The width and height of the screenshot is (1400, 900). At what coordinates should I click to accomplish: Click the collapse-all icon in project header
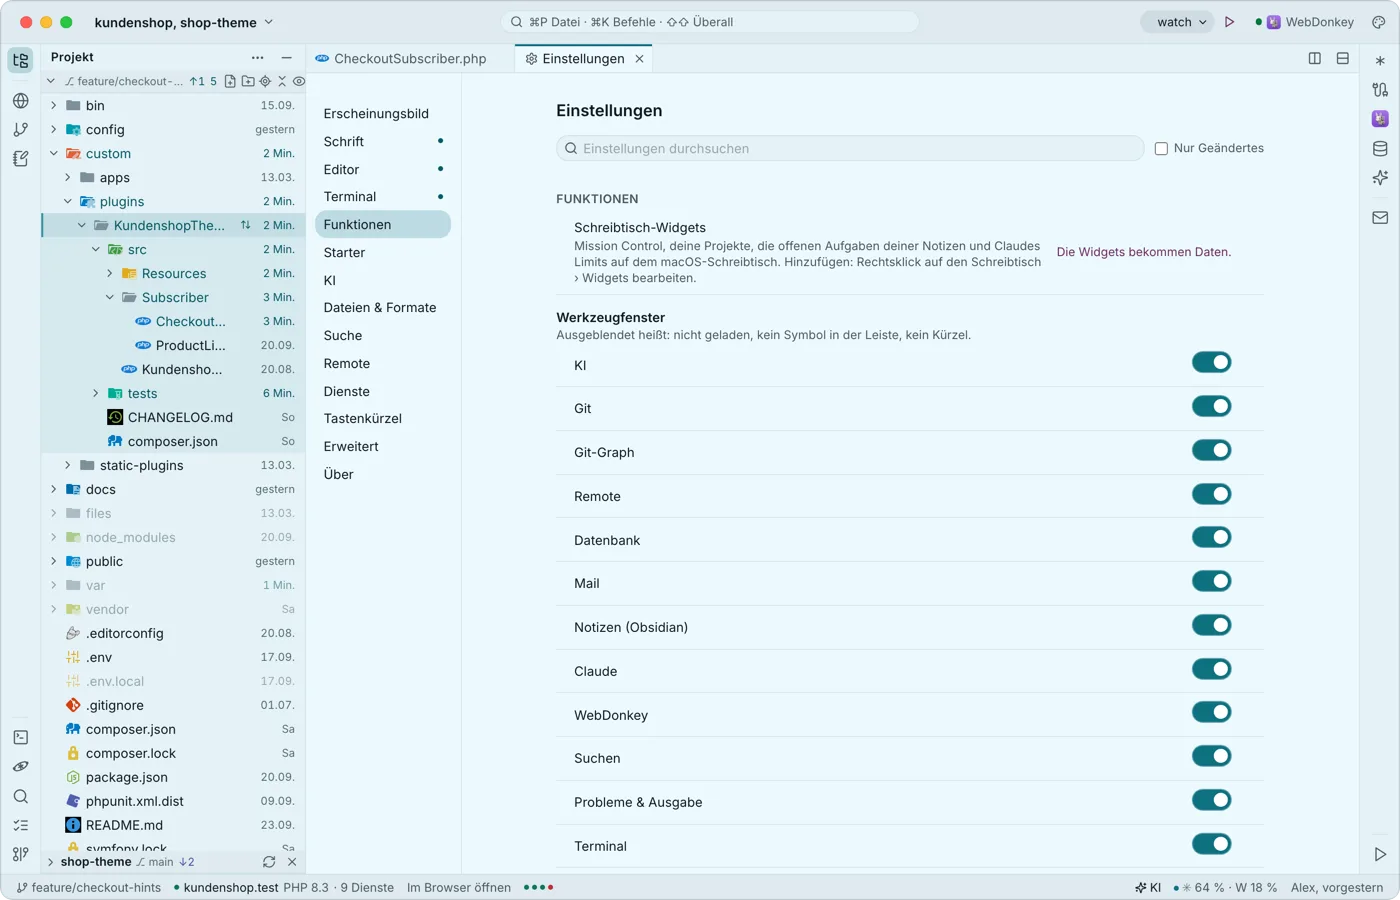282,82
